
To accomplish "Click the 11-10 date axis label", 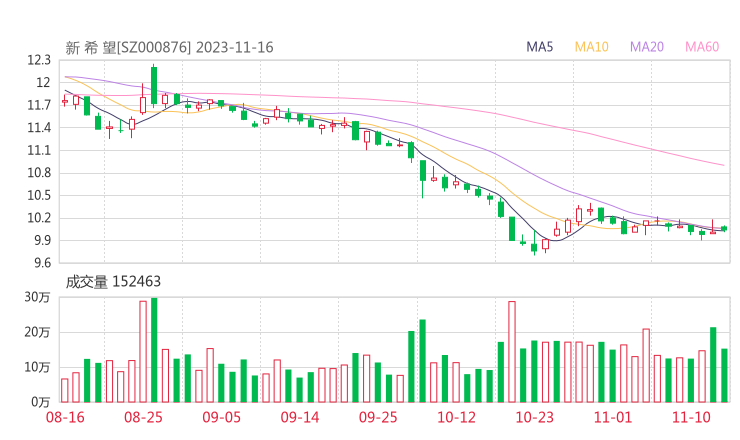I will click(691, 417).
